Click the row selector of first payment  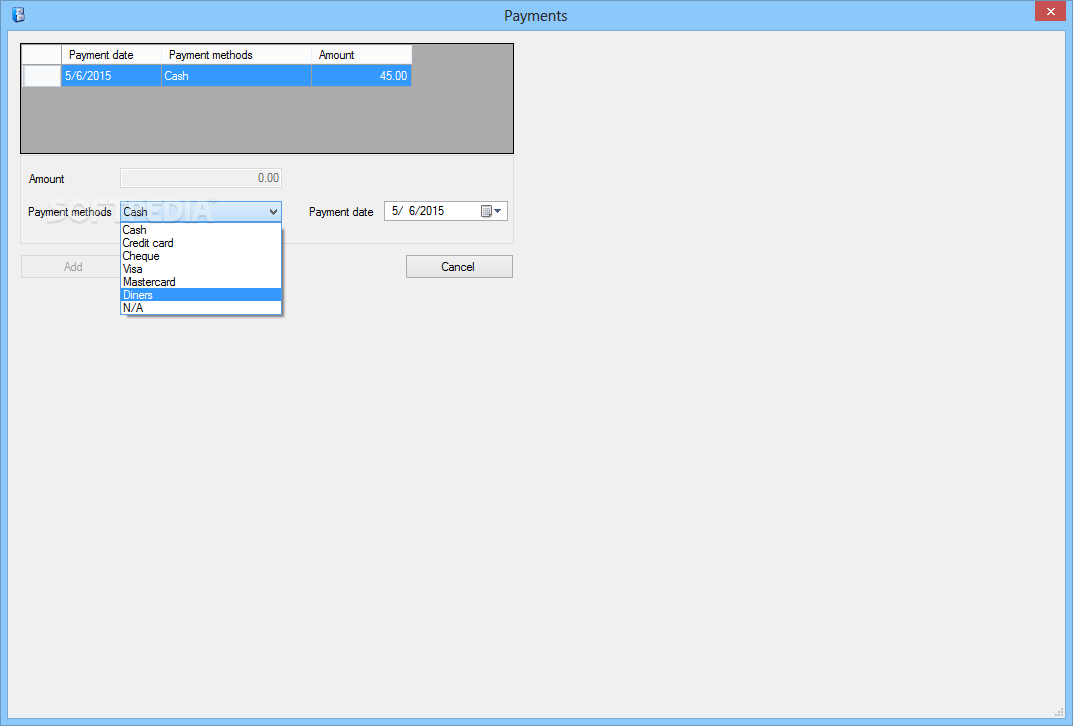coord(42,76)
